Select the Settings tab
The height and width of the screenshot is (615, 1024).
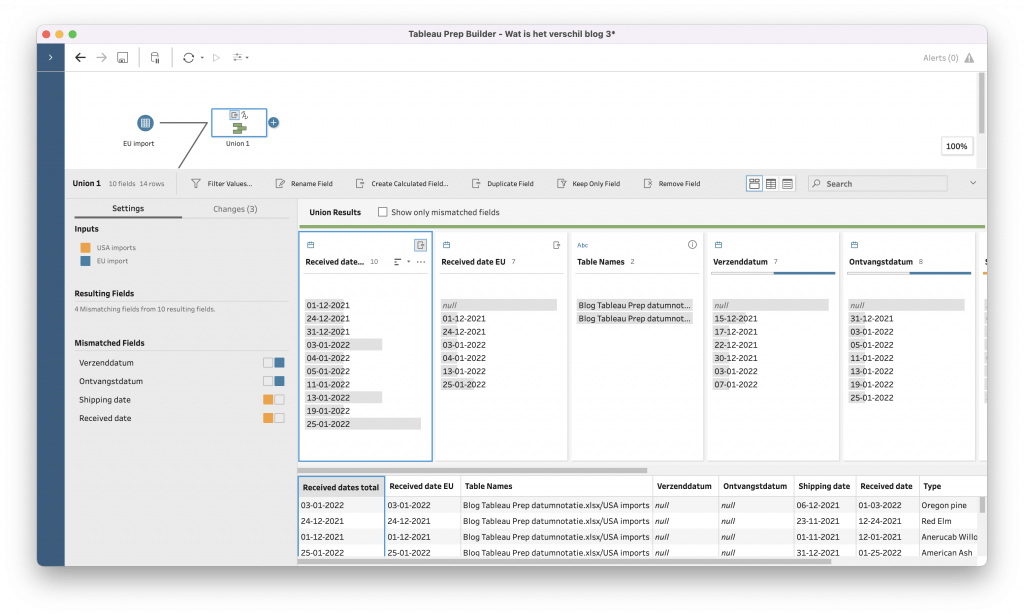pos(128,209)
